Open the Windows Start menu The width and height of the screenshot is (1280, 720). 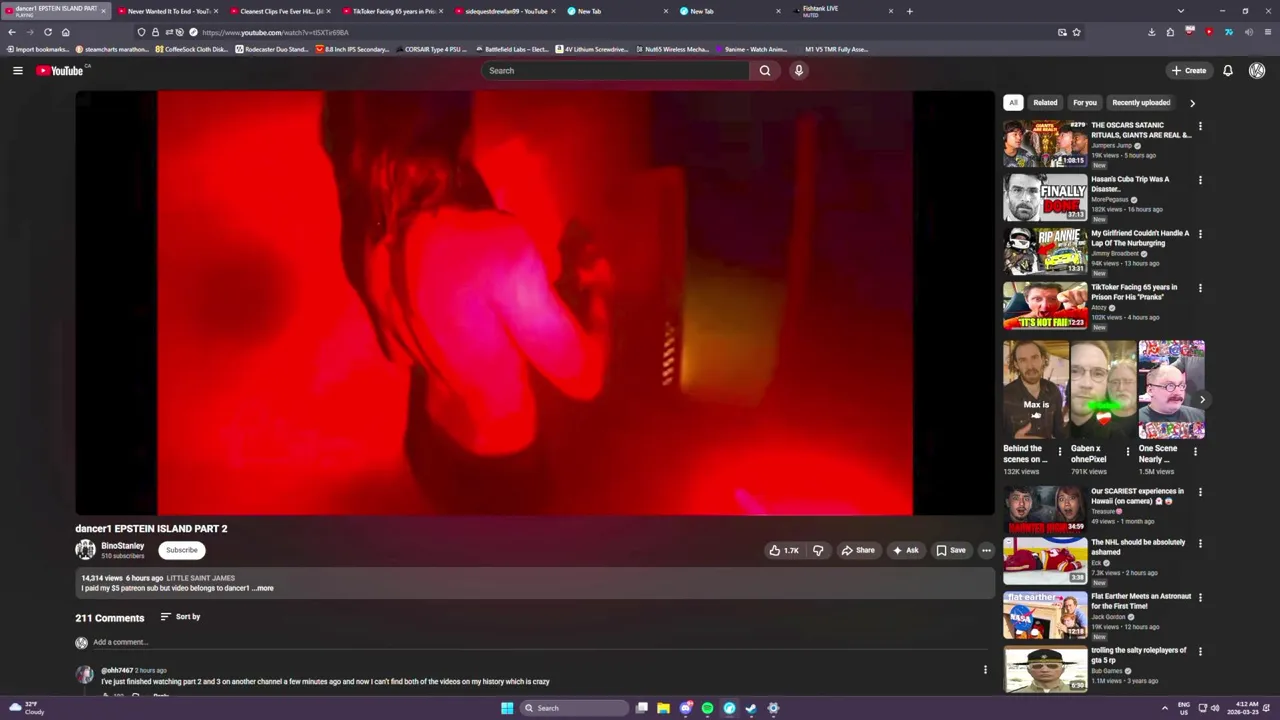(x=507, y=708)
